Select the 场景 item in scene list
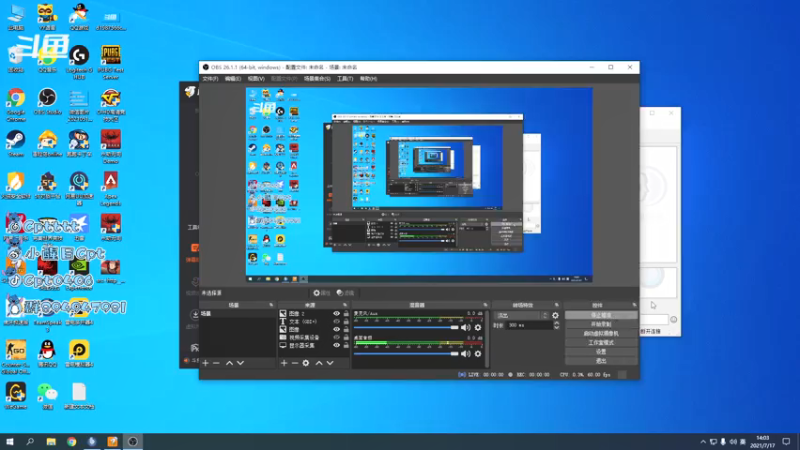This screenshot has width=800, height=450. point(237,314)
